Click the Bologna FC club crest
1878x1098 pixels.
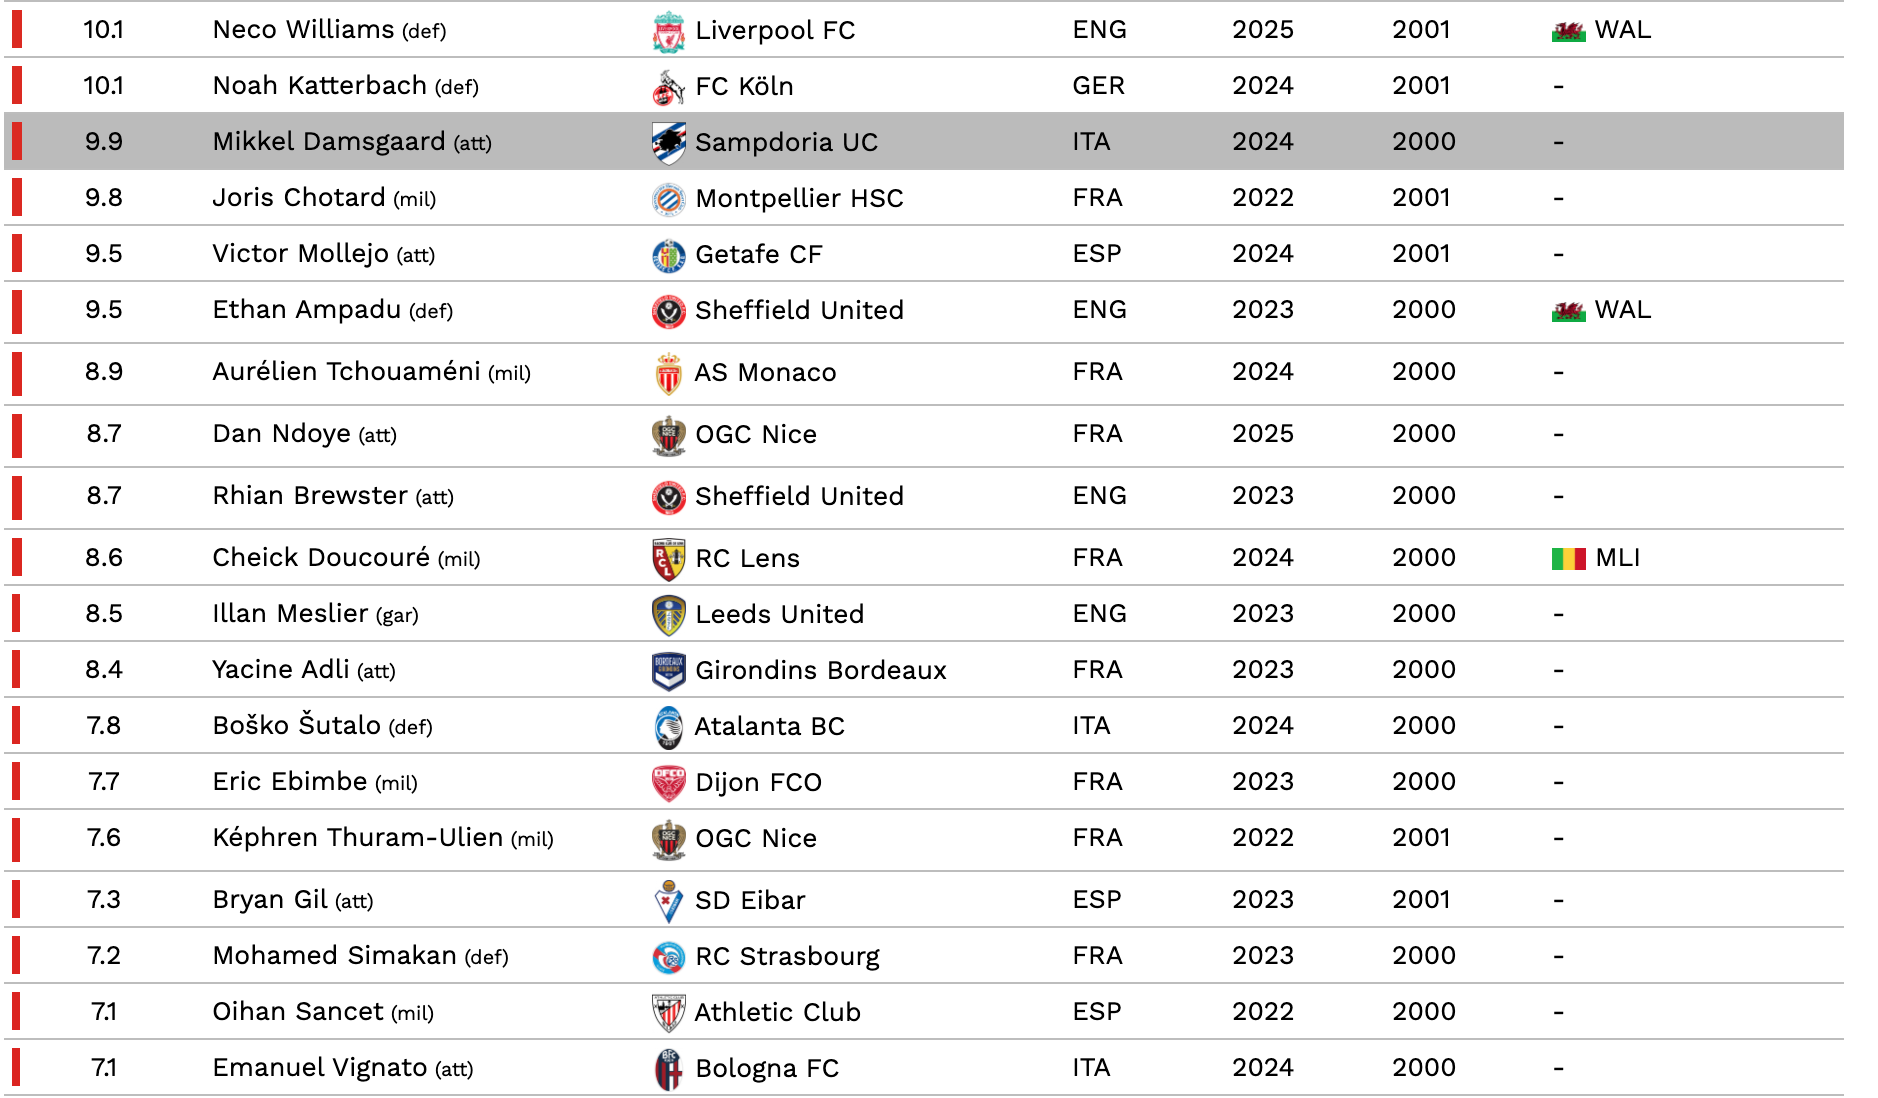pyautogui.click(x=668, y=1069)
